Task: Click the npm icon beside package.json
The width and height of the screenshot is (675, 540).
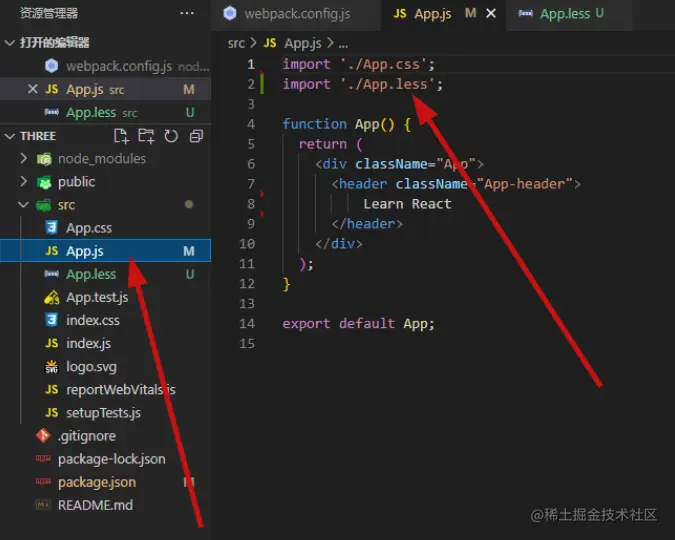Action: coord(43,481)
